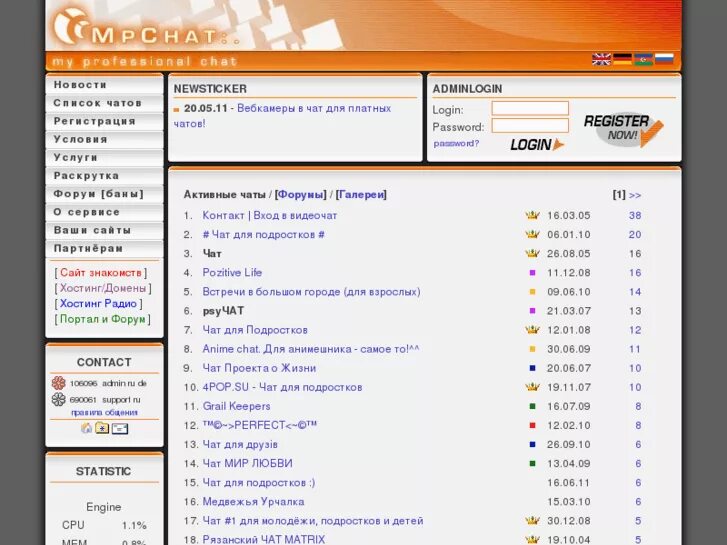
Task: Click crown icon in the 30.12.08 row
Action: 532,520
